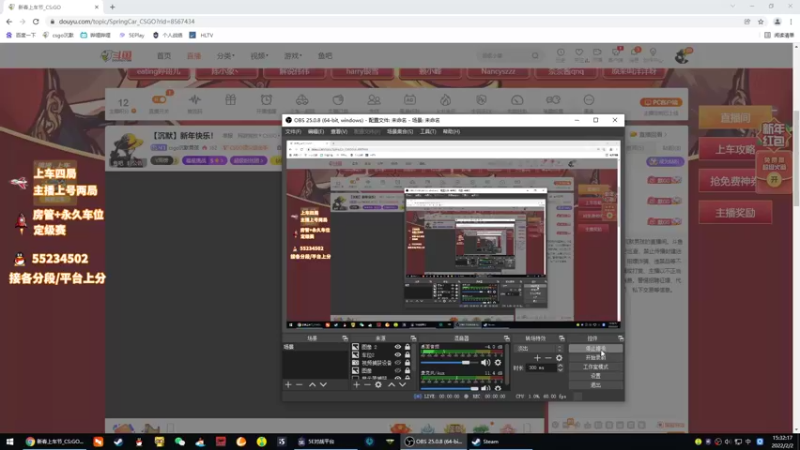
Task: Click the 上车攻略 red button
Action: pos(735,149)
